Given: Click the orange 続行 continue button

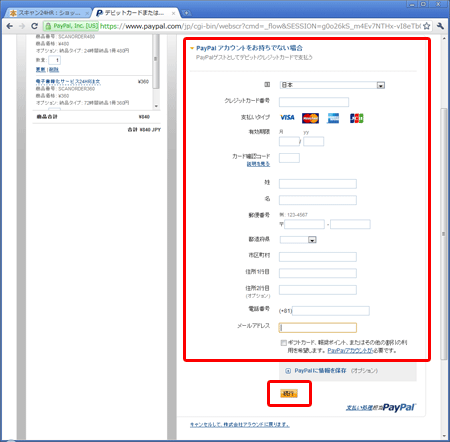Looking at the screenshot, I should coord(289,394).
